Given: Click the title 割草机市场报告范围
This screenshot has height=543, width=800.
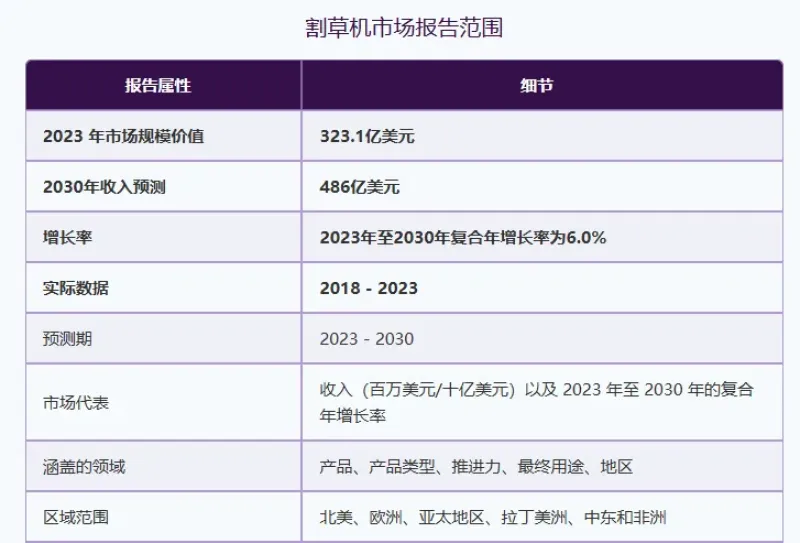Looking at the screenshot, I should point(403,28).
